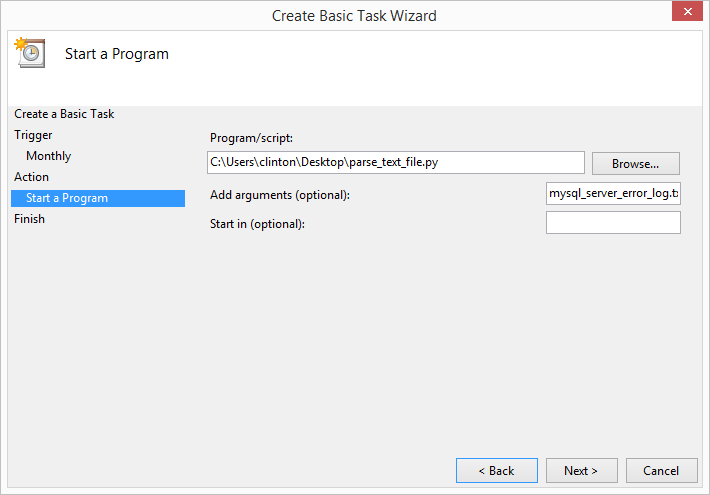
Task: Select the highlighted Start a Program step
Action: (98, 198)
